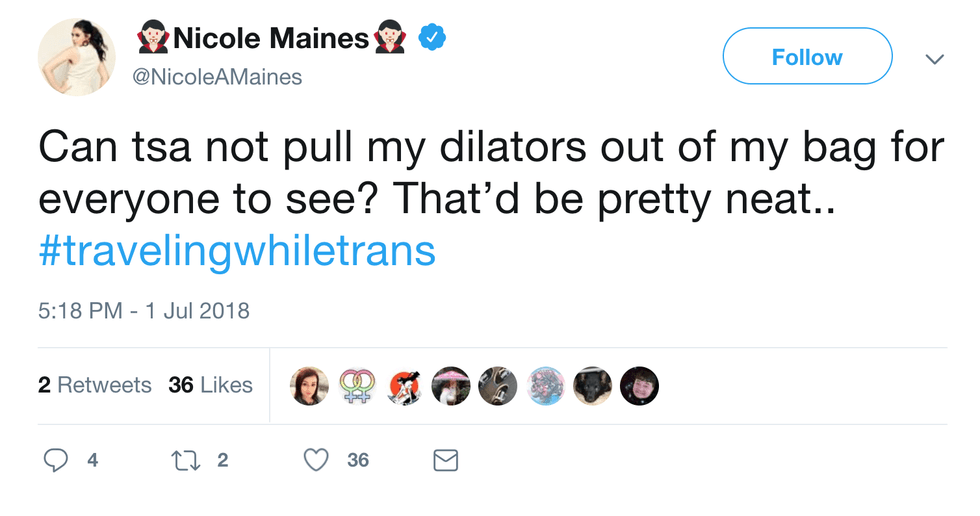Open the #travelingwhiletrans hashtag link
The width and height of the screenshot is (980, 516).
237,250
